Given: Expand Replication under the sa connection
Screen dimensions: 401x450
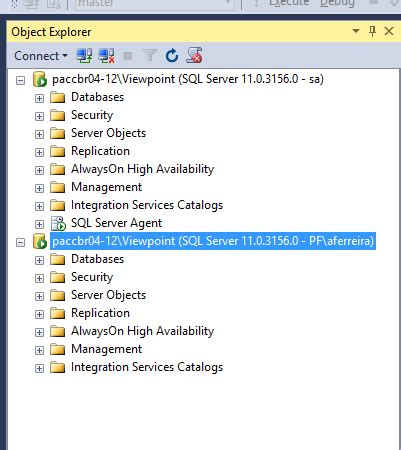Looking at the screenshot, I should [39, 152].
